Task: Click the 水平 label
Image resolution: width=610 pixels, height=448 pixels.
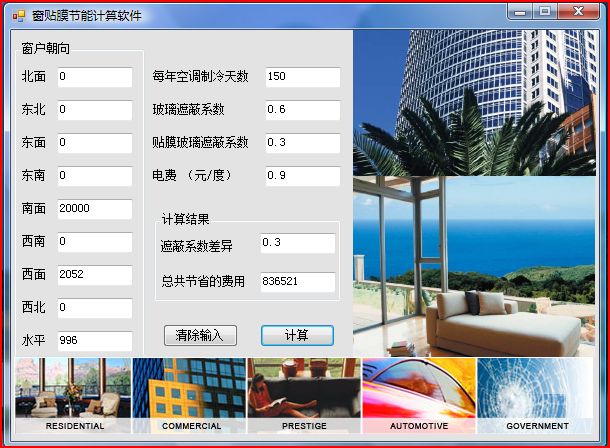Action: (x=34, y=340)
